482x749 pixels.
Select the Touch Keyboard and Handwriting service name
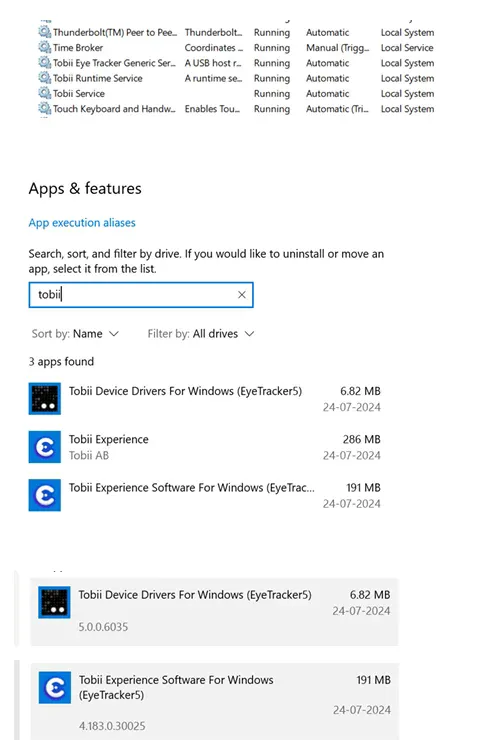pyautogui.click(x=114, y=109)
